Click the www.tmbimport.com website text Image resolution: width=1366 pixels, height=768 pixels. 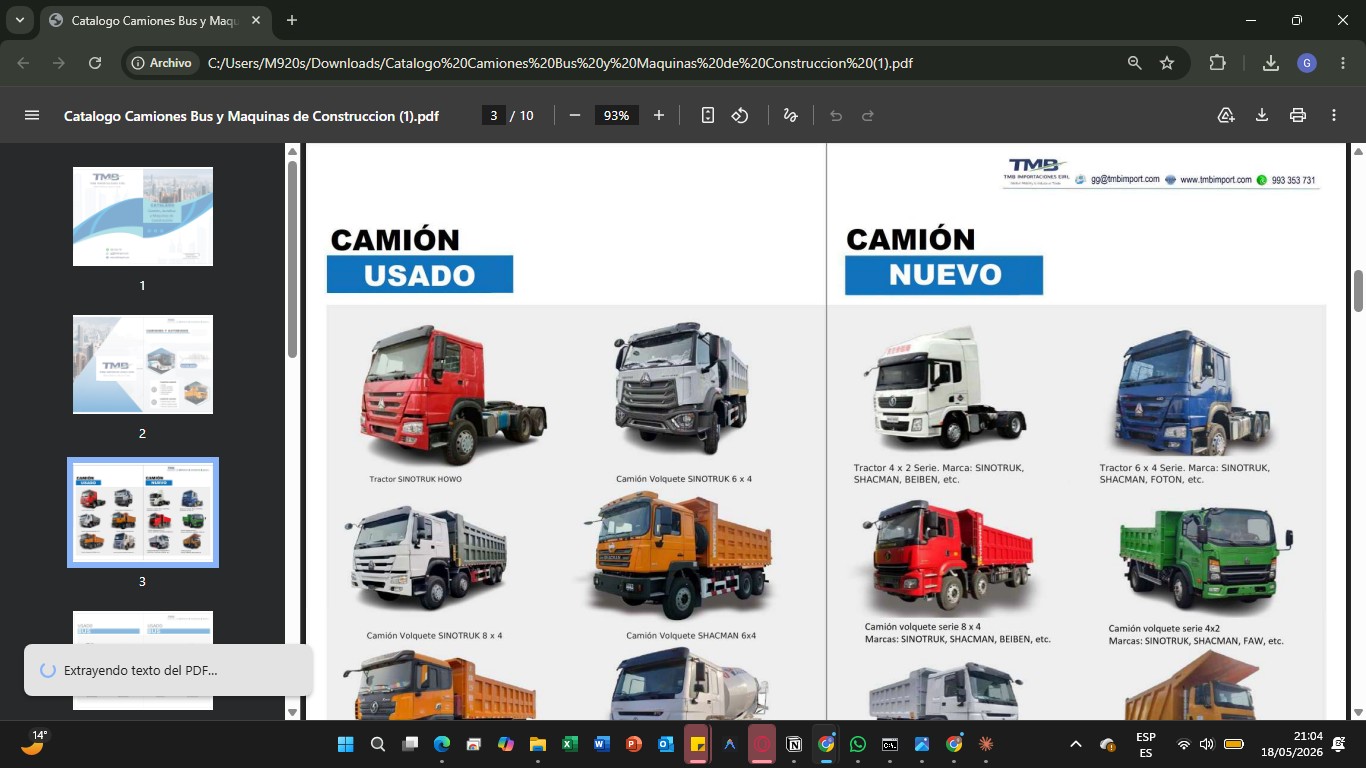coord(1215,180)
